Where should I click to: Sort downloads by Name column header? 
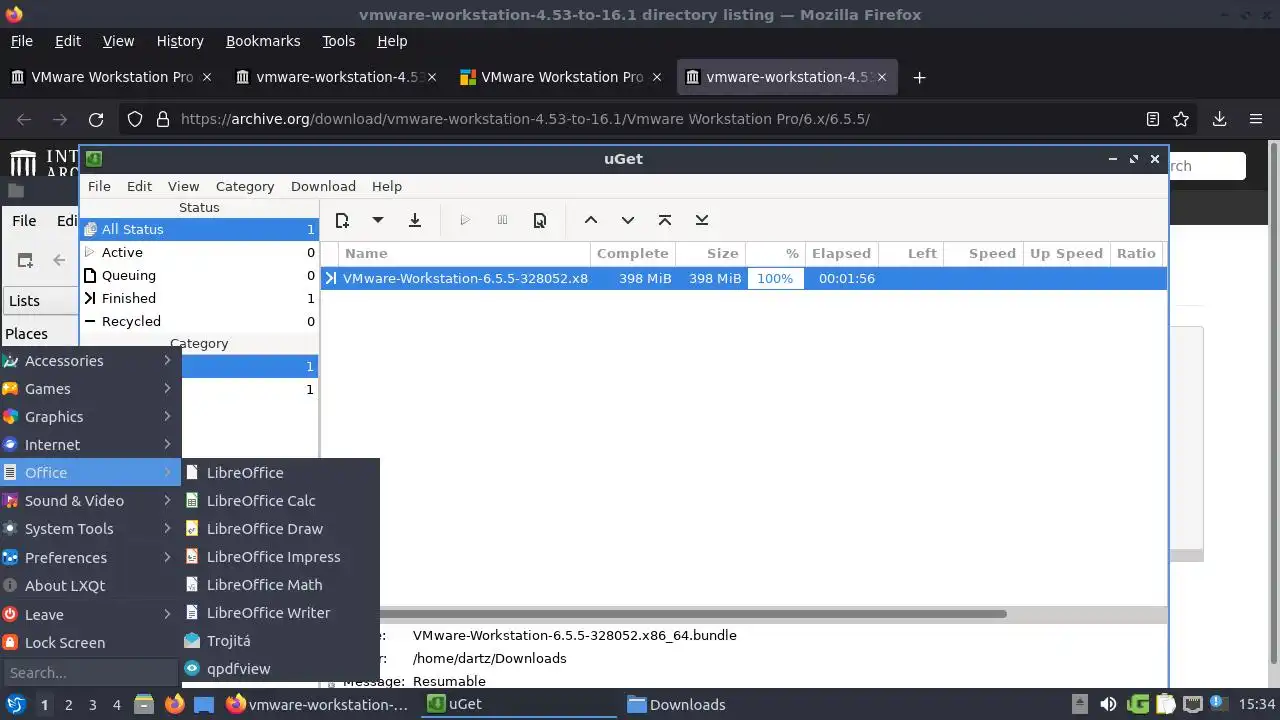click(465, 253)
